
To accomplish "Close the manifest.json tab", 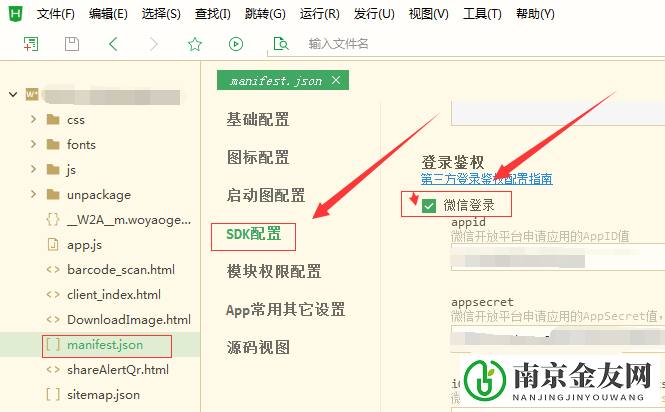I will [336, 80].
